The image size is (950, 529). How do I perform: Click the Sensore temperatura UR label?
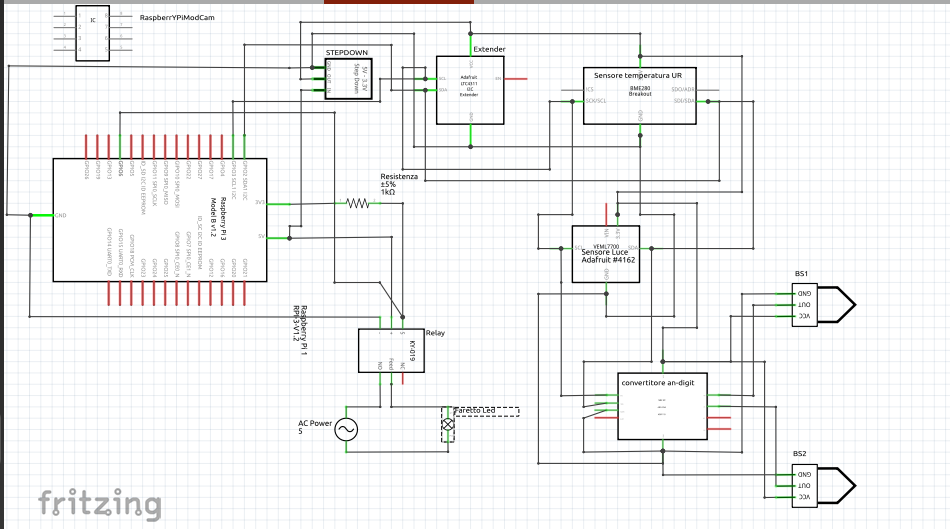[x=638, y=76]
